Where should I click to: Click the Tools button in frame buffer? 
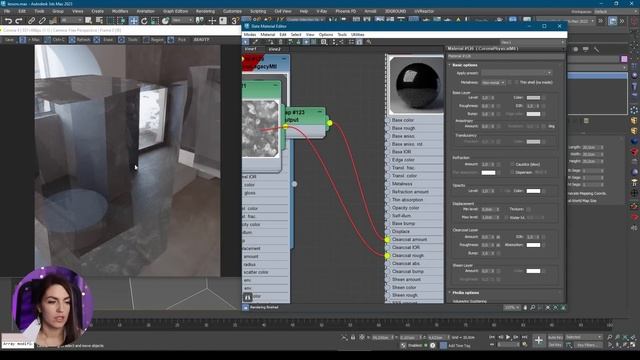[129, 40]
